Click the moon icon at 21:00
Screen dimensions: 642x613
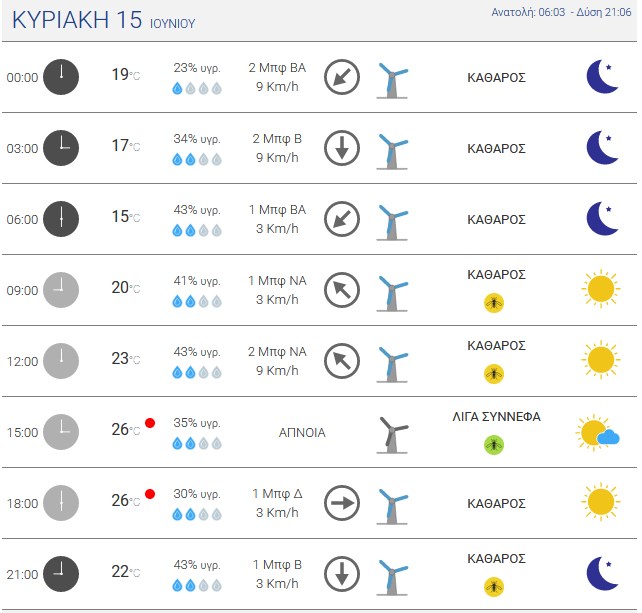click(602, 573)
